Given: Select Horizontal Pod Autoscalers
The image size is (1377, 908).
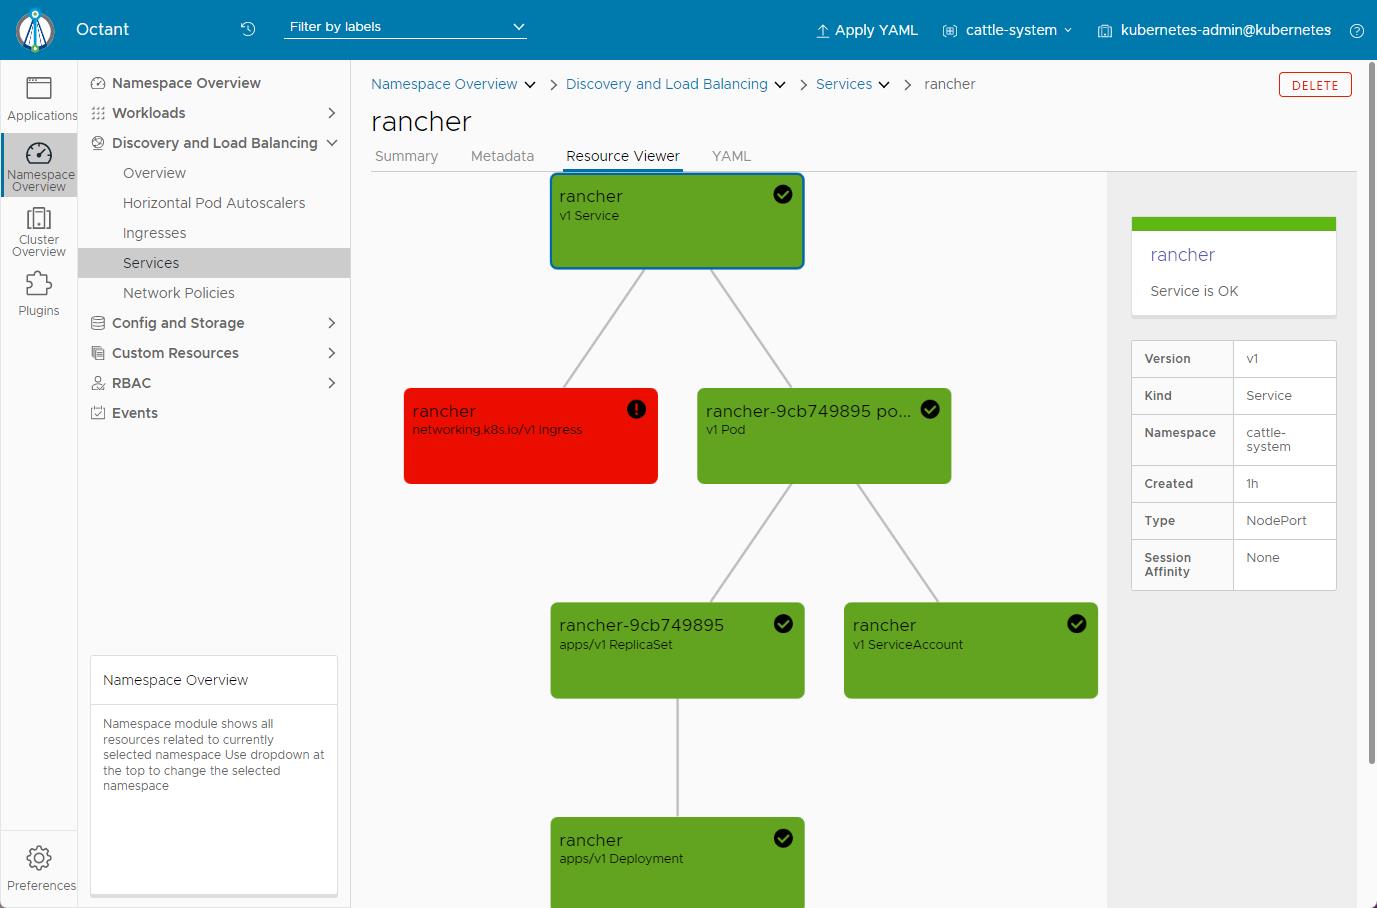Looking at the screenshot, I should [x=214, y=203].
